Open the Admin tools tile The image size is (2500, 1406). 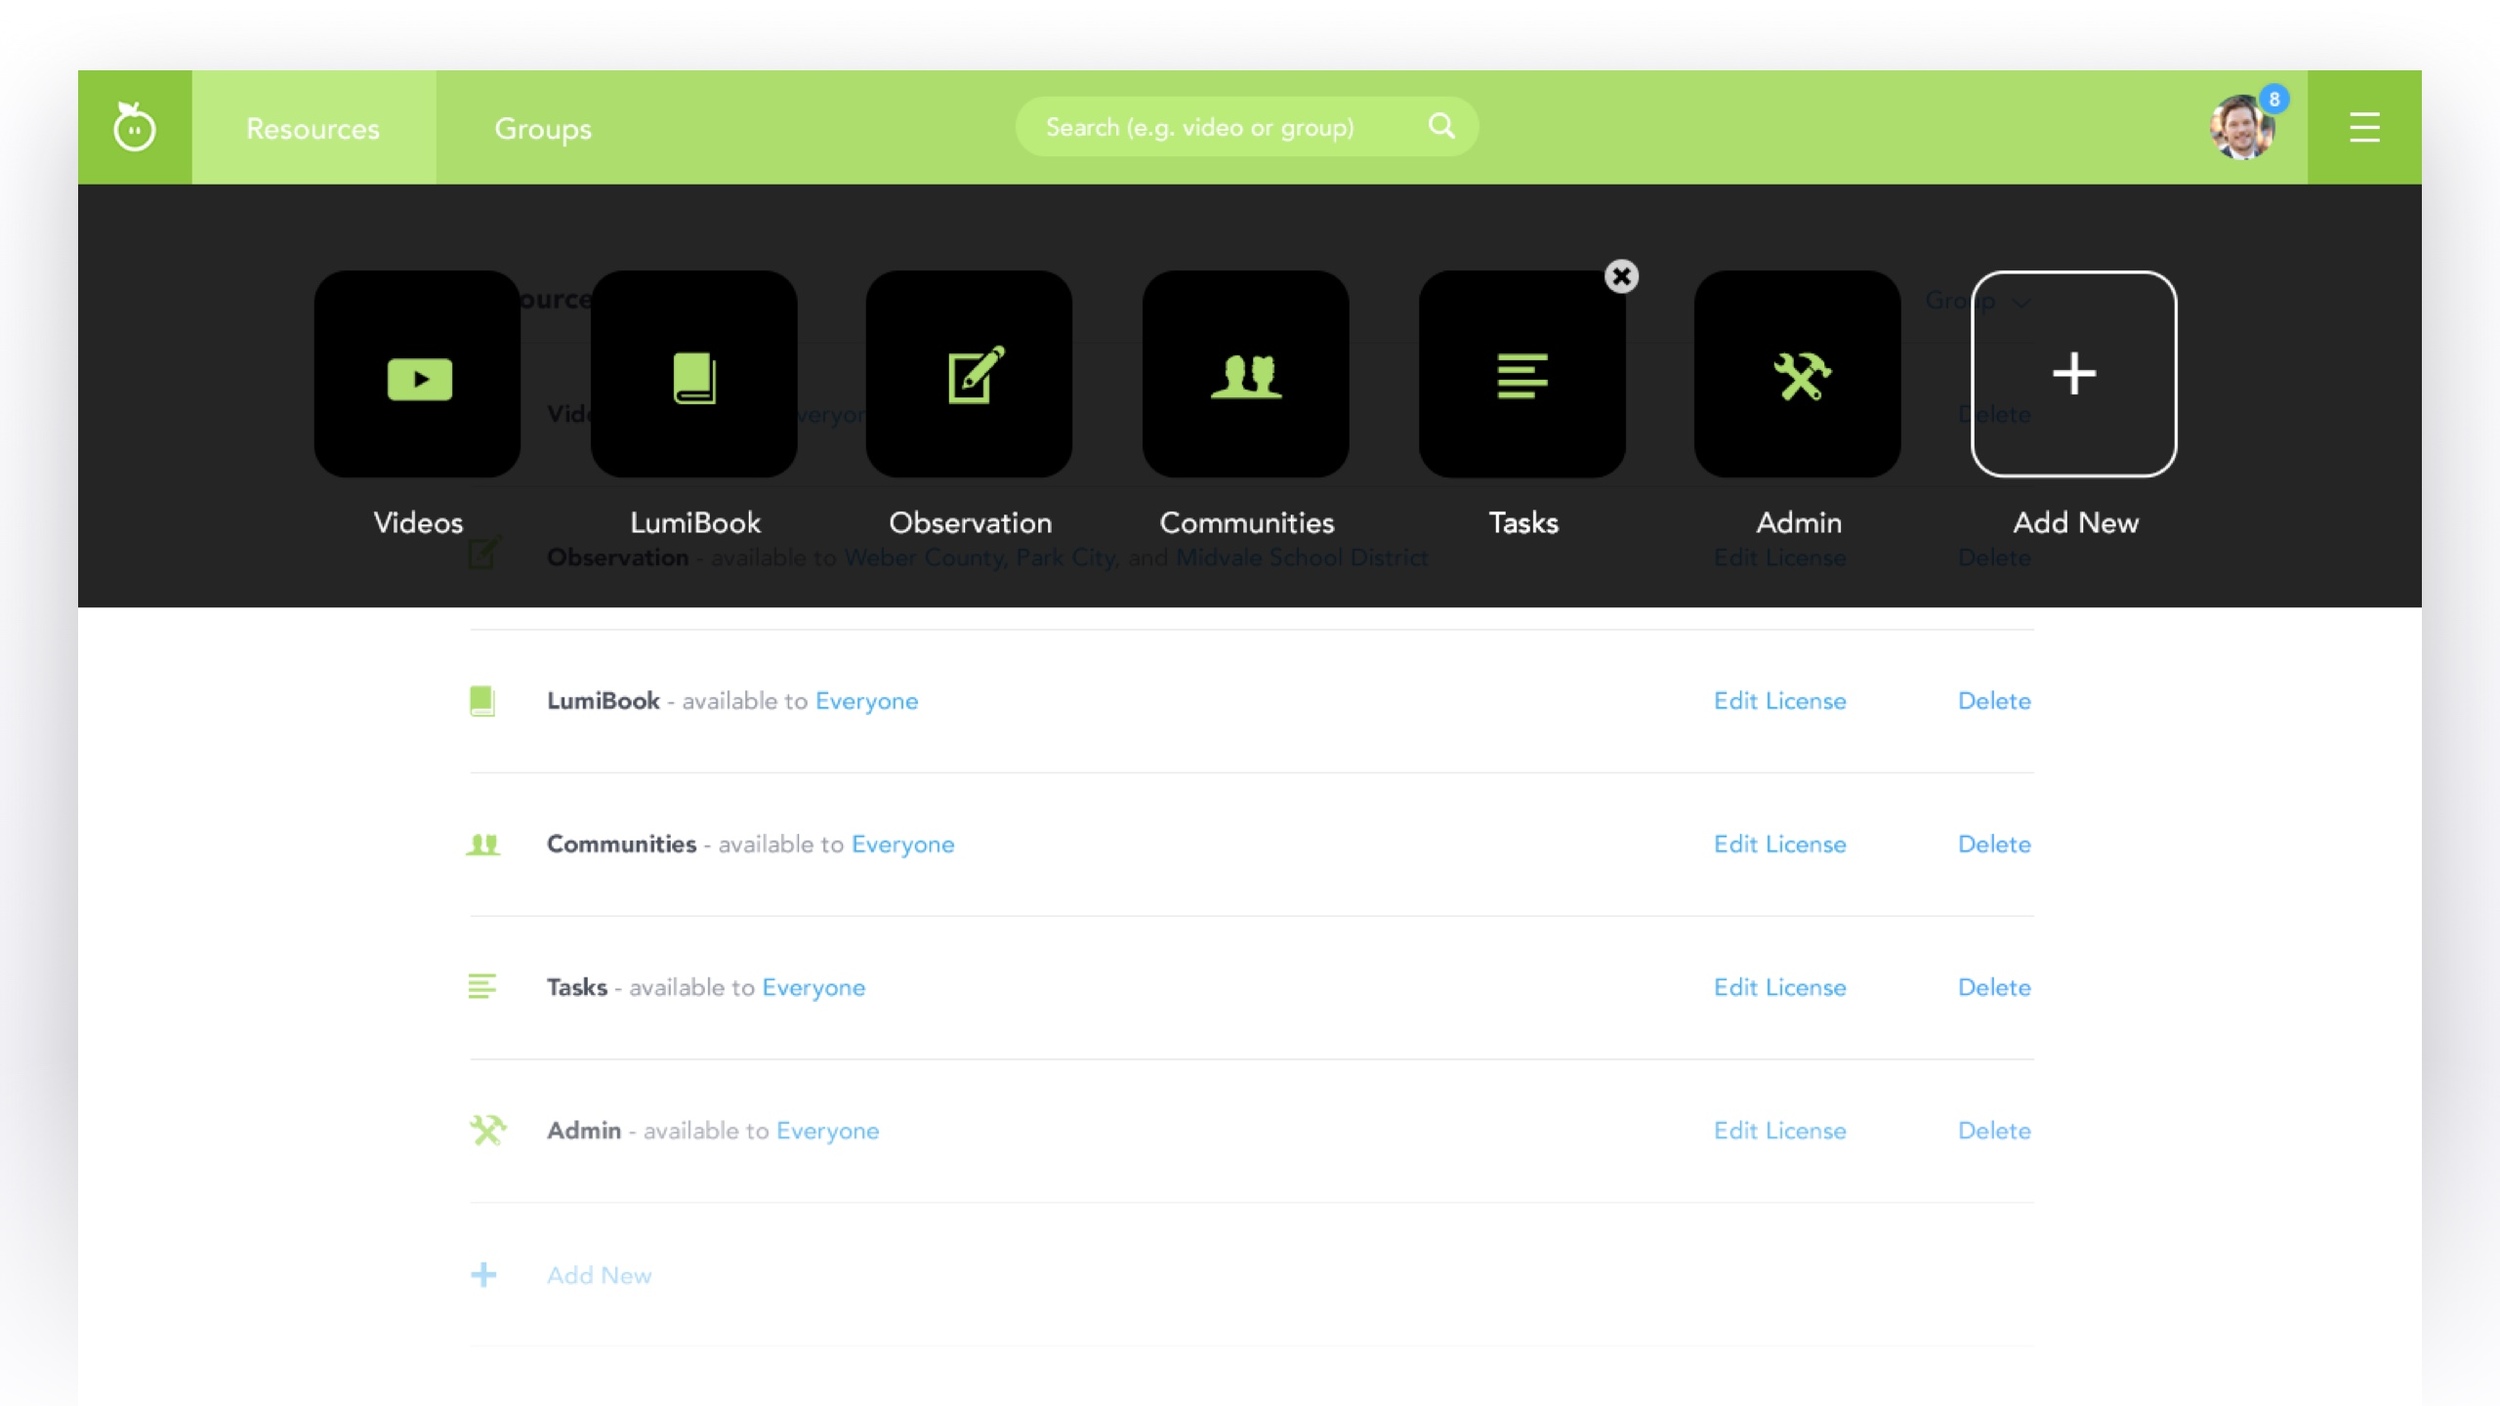click(1798, 374)
